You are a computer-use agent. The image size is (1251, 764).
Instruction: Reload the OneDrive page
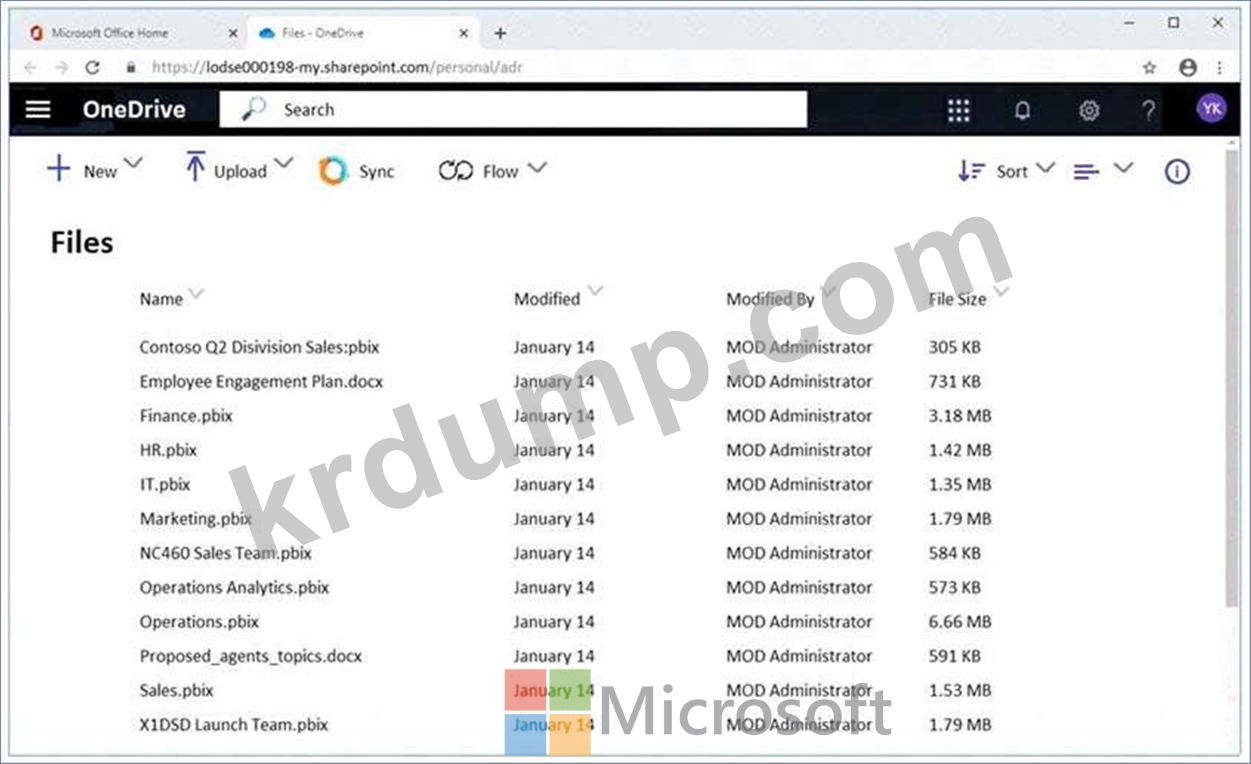coord(93,67)
